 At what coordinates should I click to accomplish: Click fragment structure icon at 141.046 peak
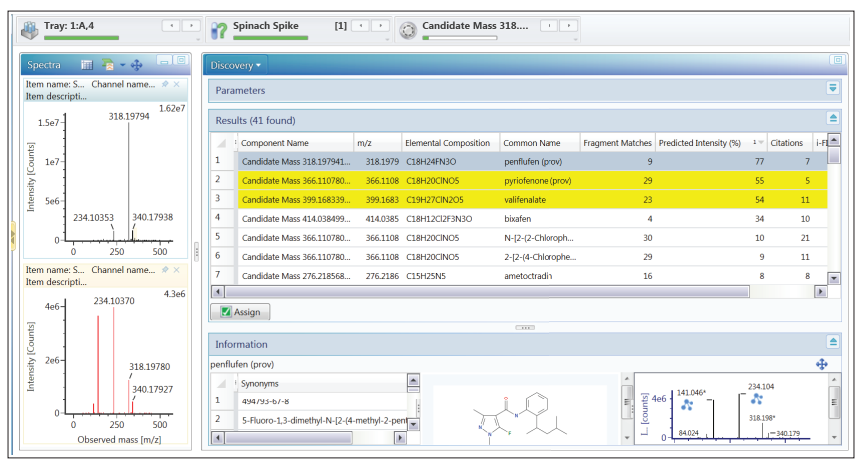(687, 405)
